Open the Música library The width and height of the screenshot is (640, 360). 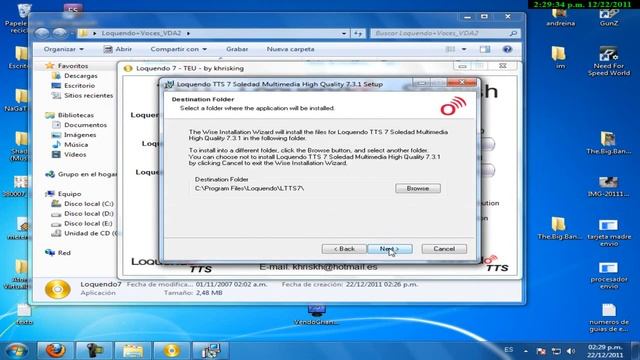tap(76, 144)
